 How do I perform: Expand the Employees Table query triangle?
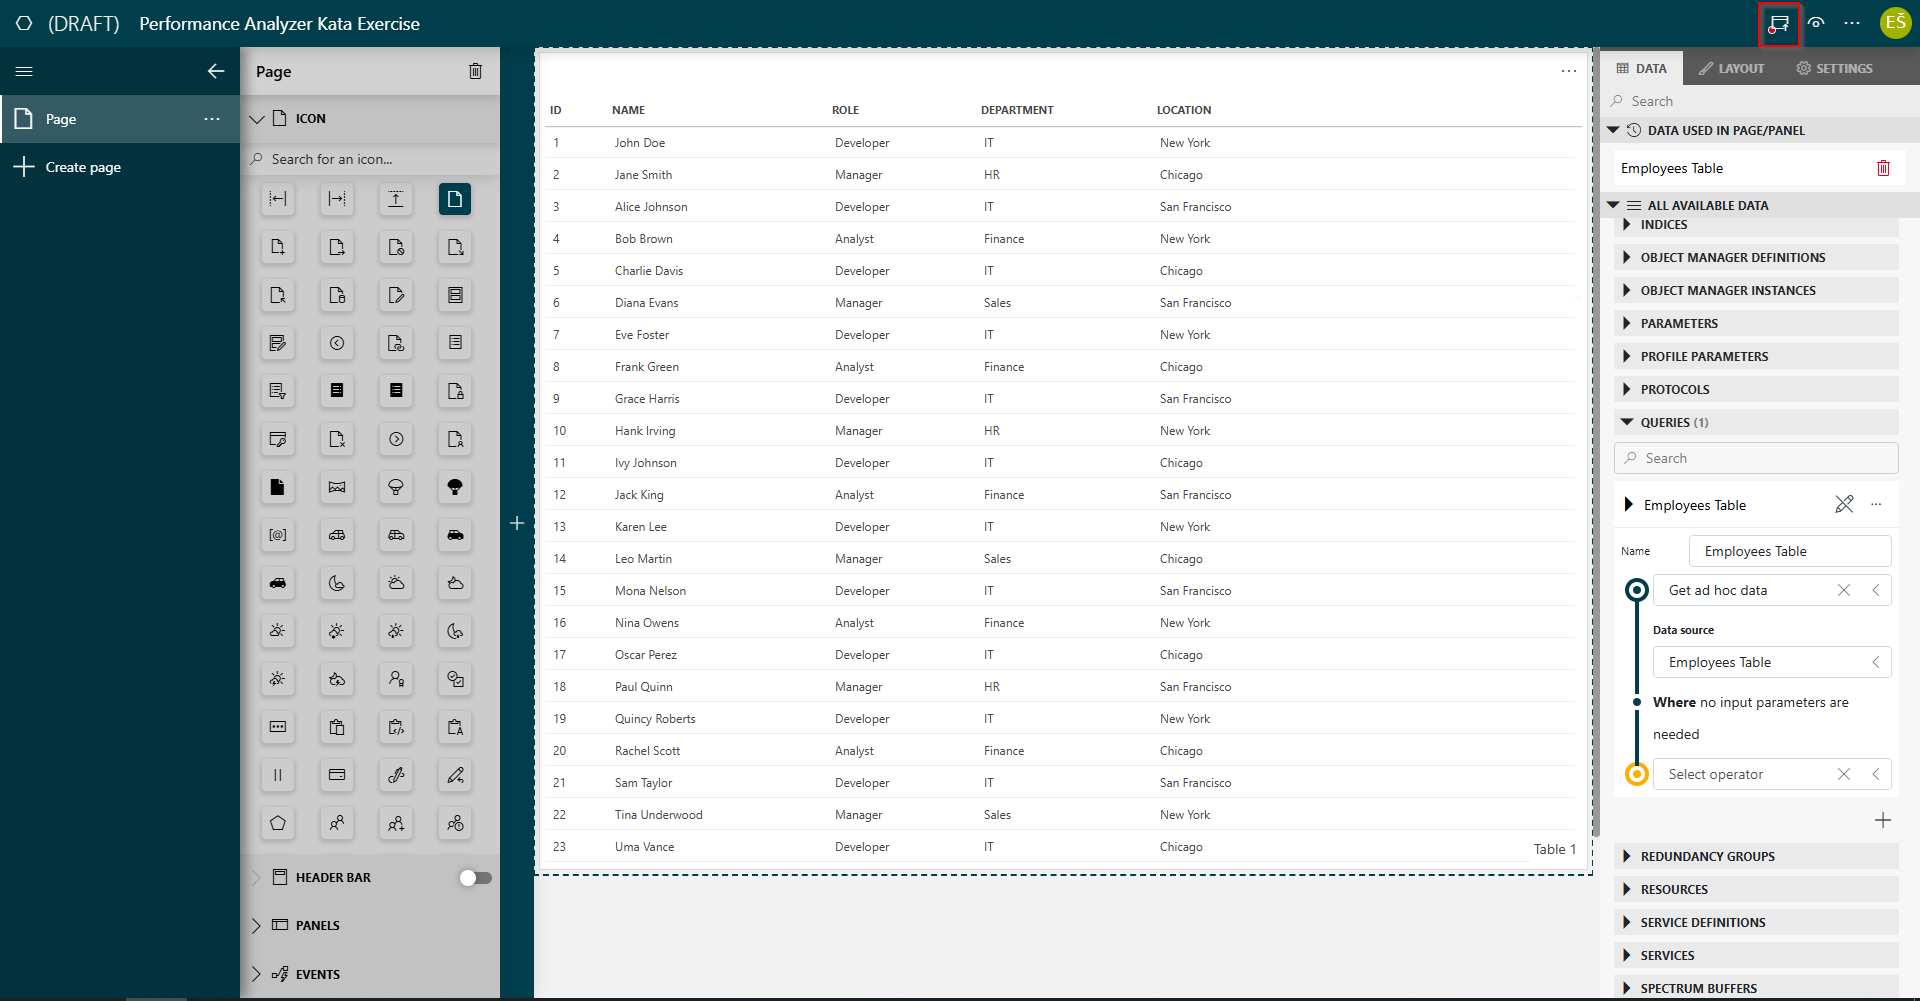tap(1629, 505)
